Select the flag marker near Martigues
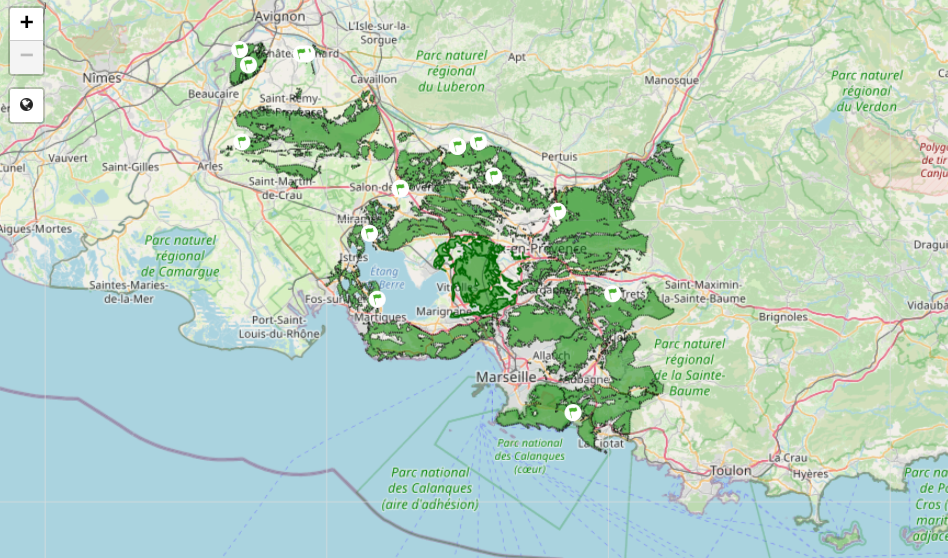Screen dimensions: 948x558 coord(377,298)
